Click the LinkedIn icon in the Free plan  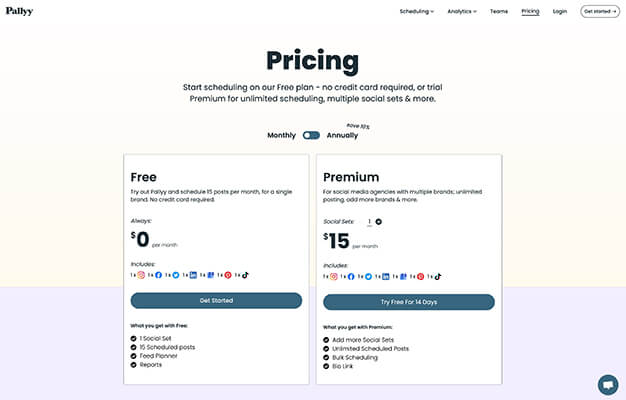point(193,274)
